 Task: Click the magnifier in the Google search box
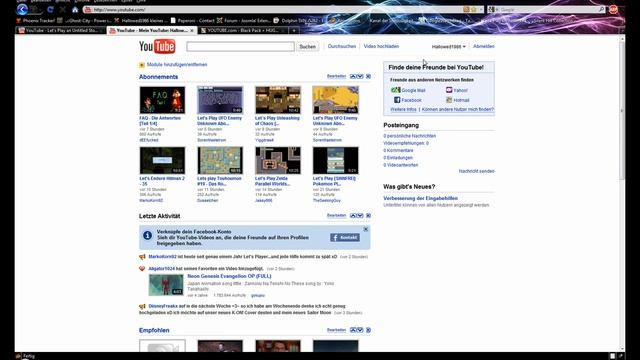click(602, 9)
